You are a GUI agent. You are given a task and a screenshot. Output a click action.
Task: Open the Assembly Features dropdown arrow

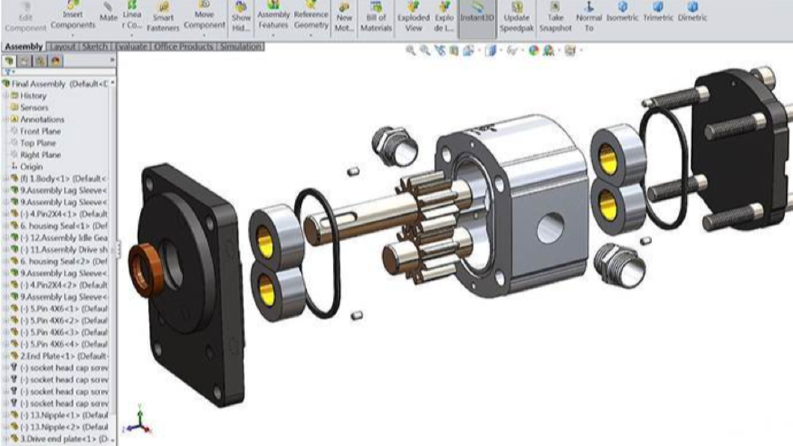click(x=273, y=35)
